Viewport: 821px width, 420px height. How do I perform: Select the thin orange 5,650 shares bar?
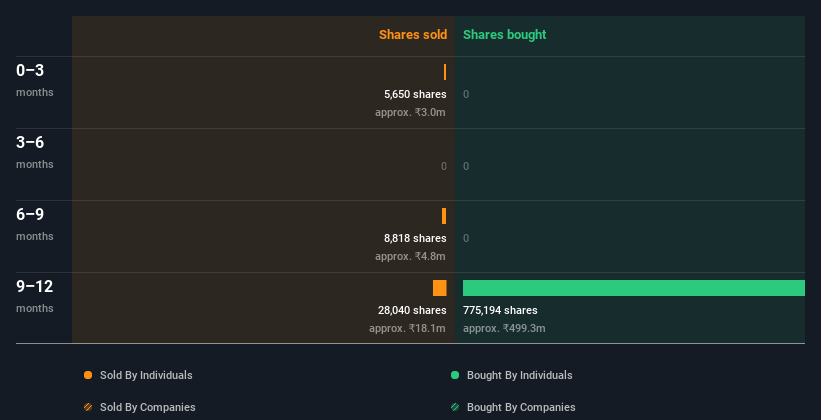(445, 72)
